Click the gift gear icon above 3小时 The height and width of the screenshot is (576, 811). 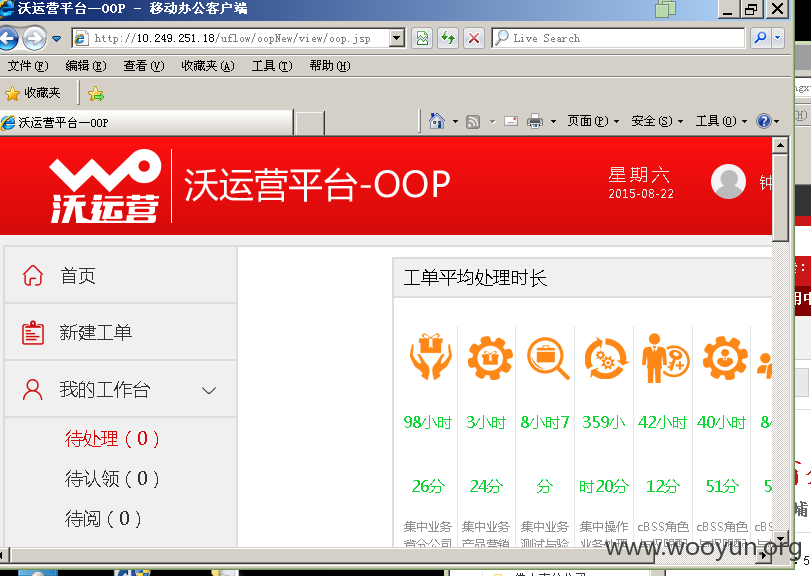490,357
